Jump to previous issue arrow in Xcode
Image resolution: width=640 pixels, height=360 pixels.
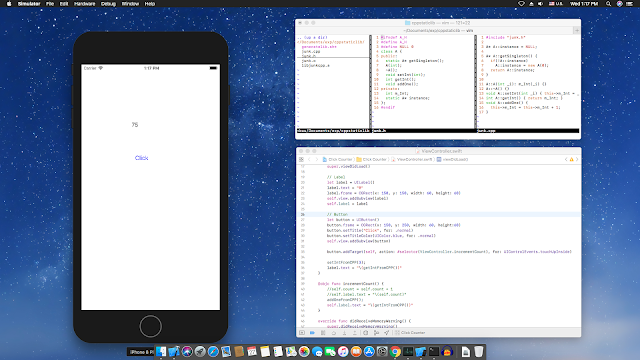pos(566,159)
